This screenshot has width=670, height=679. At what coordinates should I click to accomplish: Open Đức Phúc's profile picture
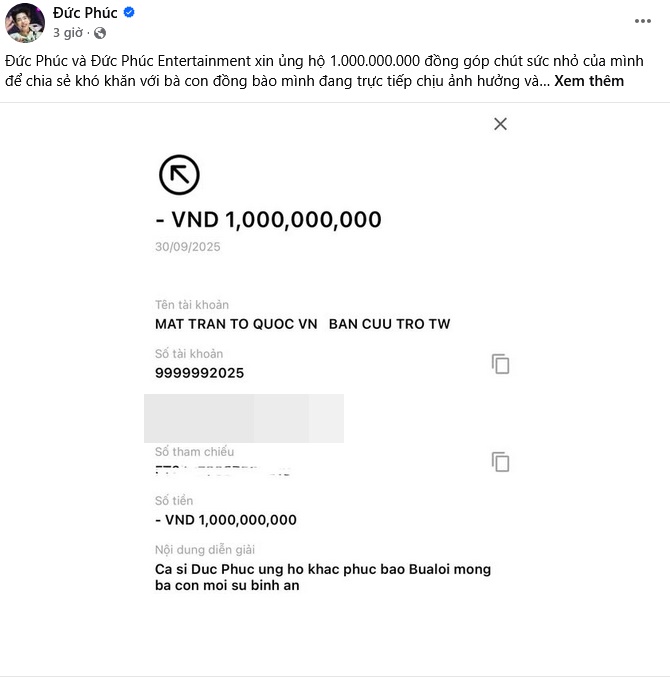[x=25, y=23]
